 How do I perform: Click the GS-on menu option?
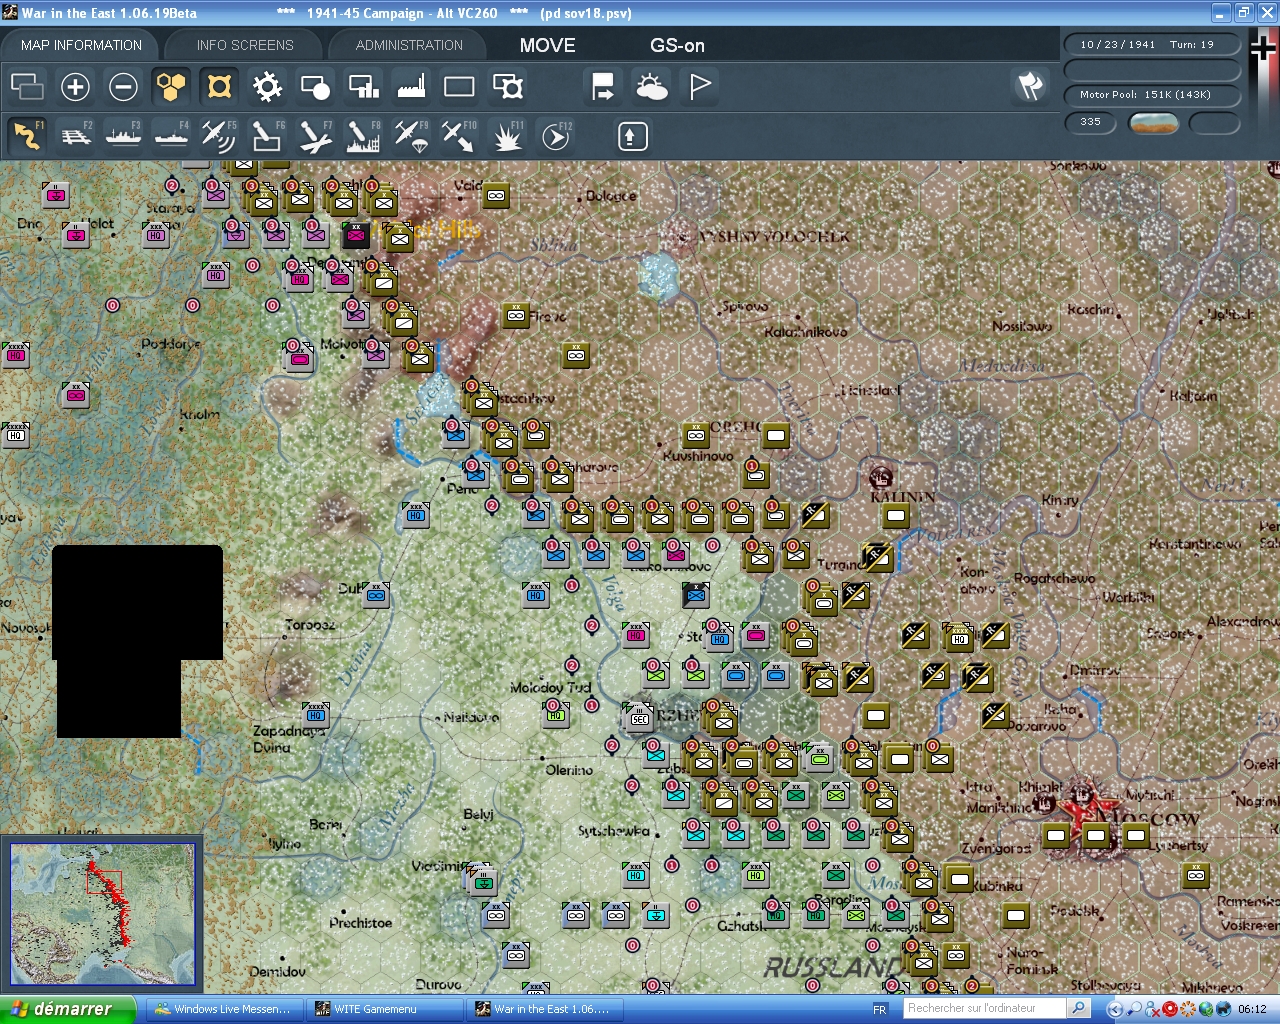[677, 45]
